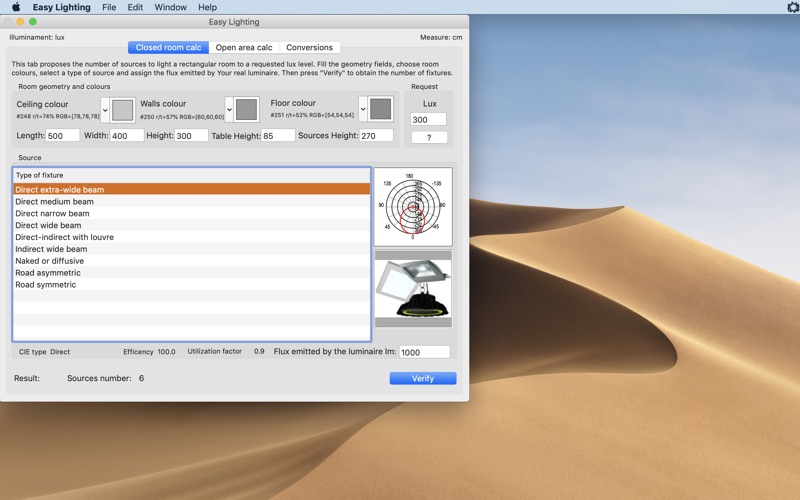Viewport: 800px width, 500px height.
Task: Select Indirect wide beam fixture
Action: (x=192, y=249)
